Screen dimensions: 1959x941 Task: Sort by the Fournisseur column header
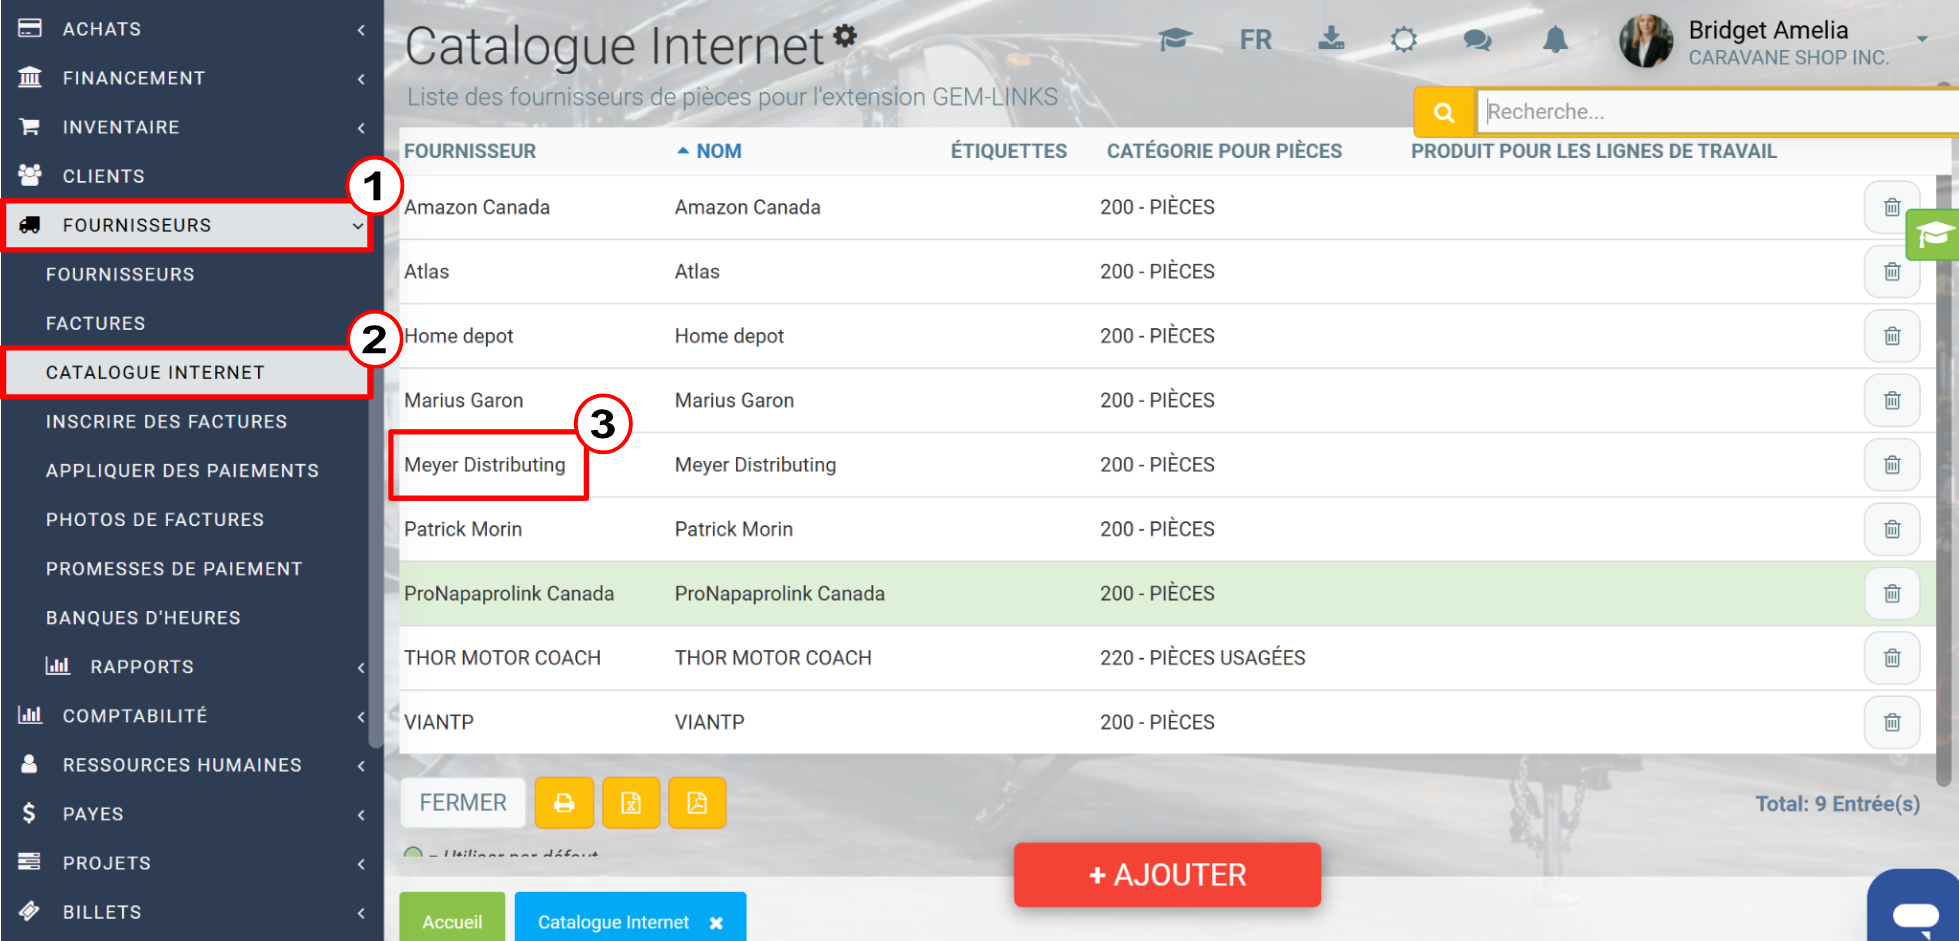click(x=470, y=151)
